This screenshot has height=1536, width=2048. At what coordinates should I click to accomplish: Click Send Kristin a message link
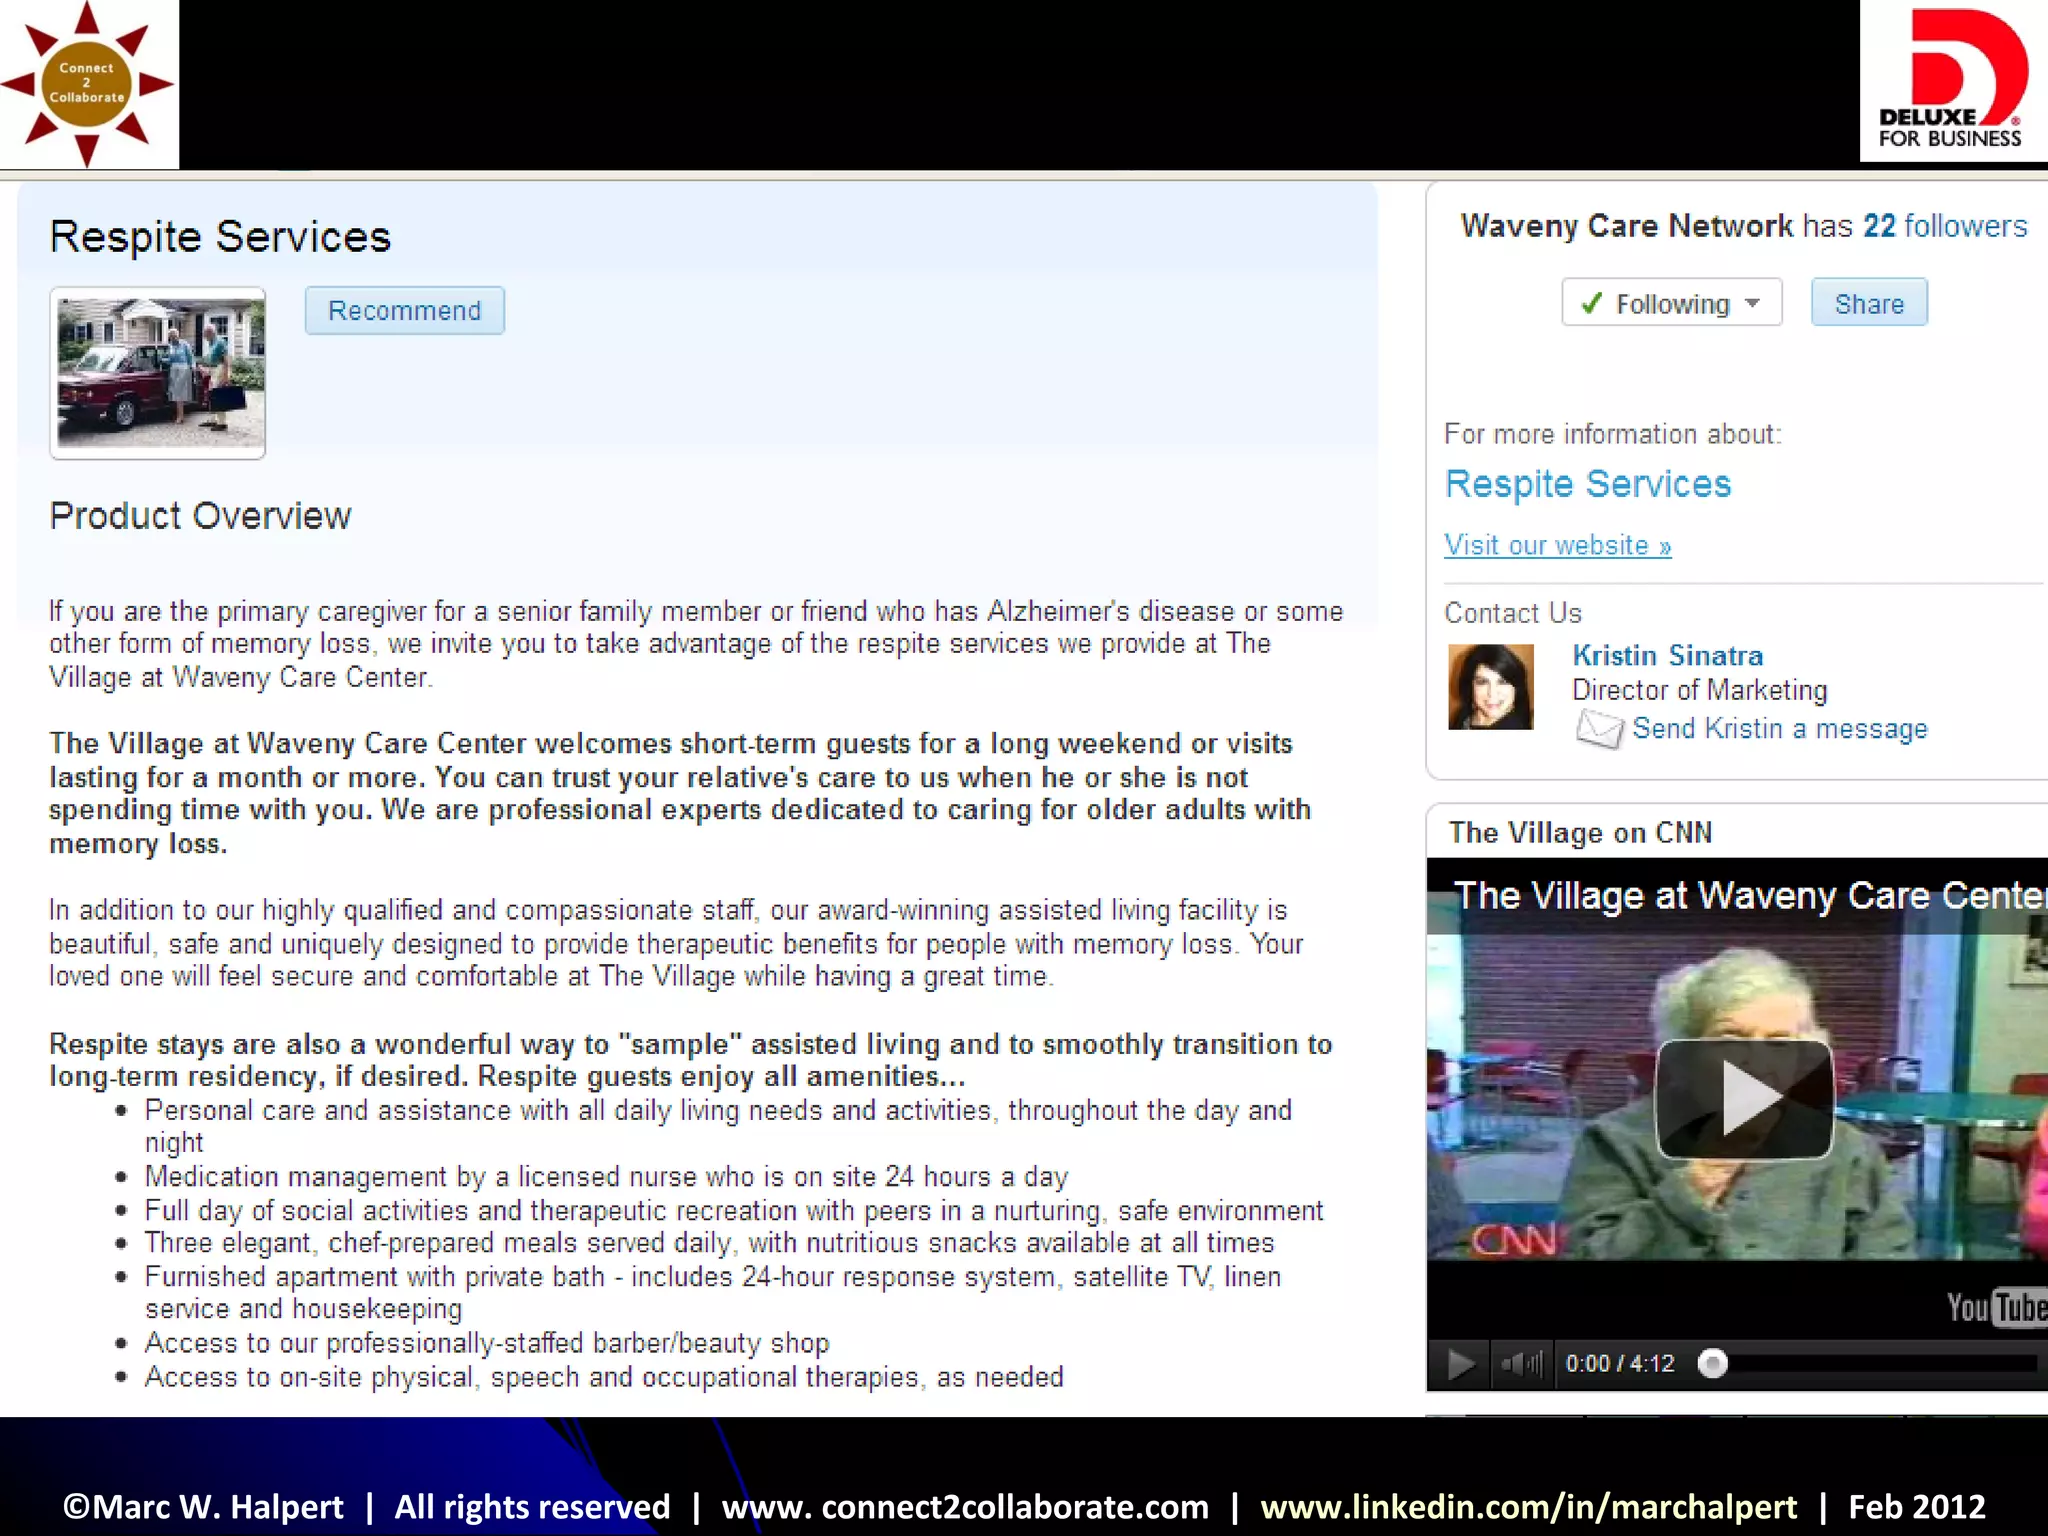pos(1779,729)
